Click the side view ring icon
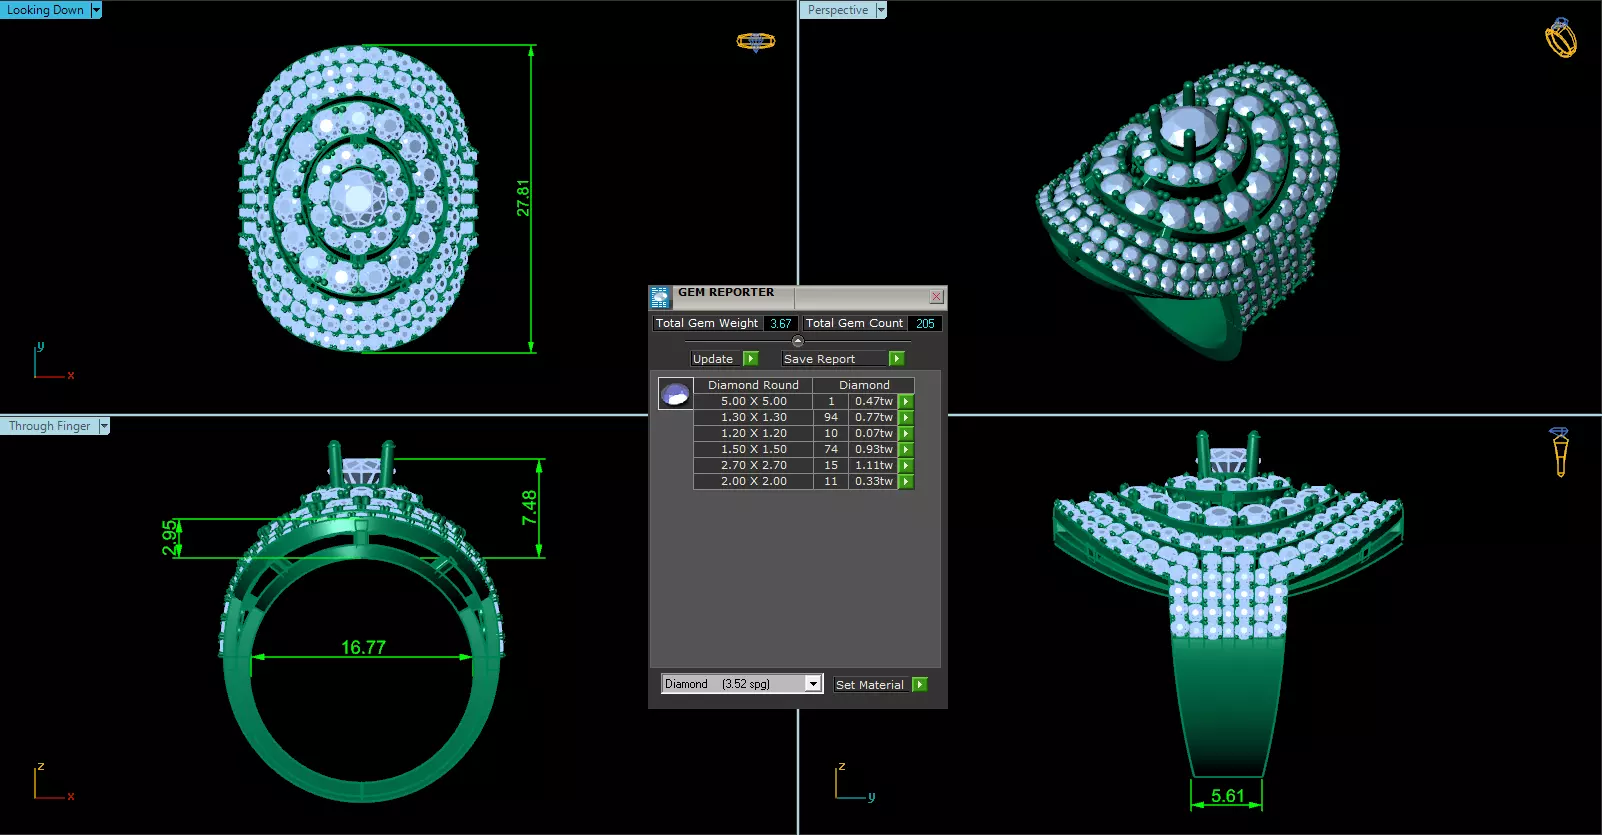The width and height of the screenshot is (1602, 835). [1560, 452]
